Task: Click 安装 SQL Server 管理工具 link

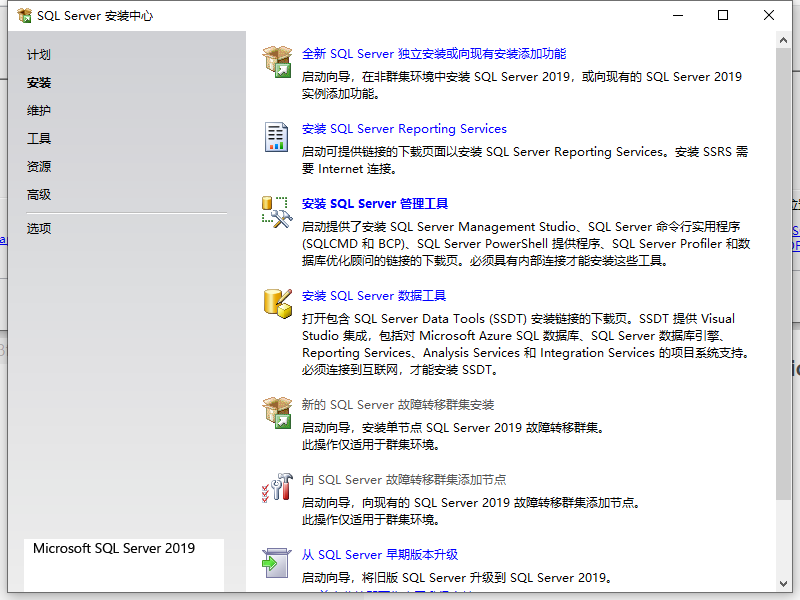Action: [375, 204]
